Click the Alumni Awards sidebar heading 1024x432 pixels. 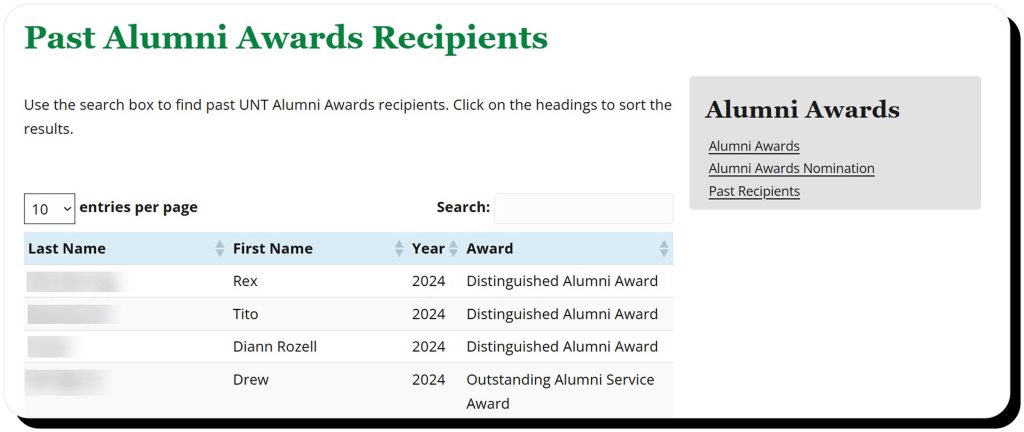coord(802,110)
